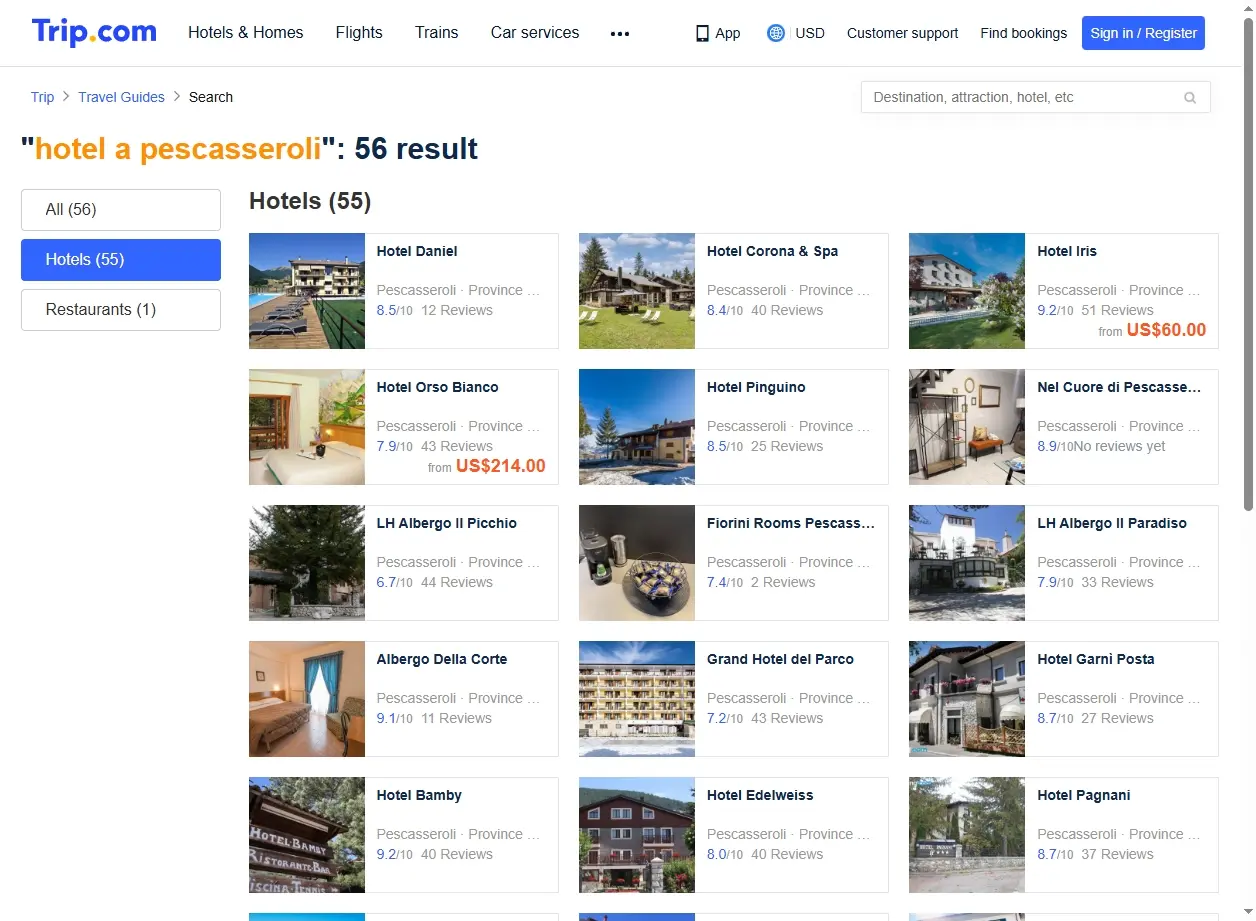1256x921 pixels.
Task: Open Customer support link
Action: tap(902, 33)
